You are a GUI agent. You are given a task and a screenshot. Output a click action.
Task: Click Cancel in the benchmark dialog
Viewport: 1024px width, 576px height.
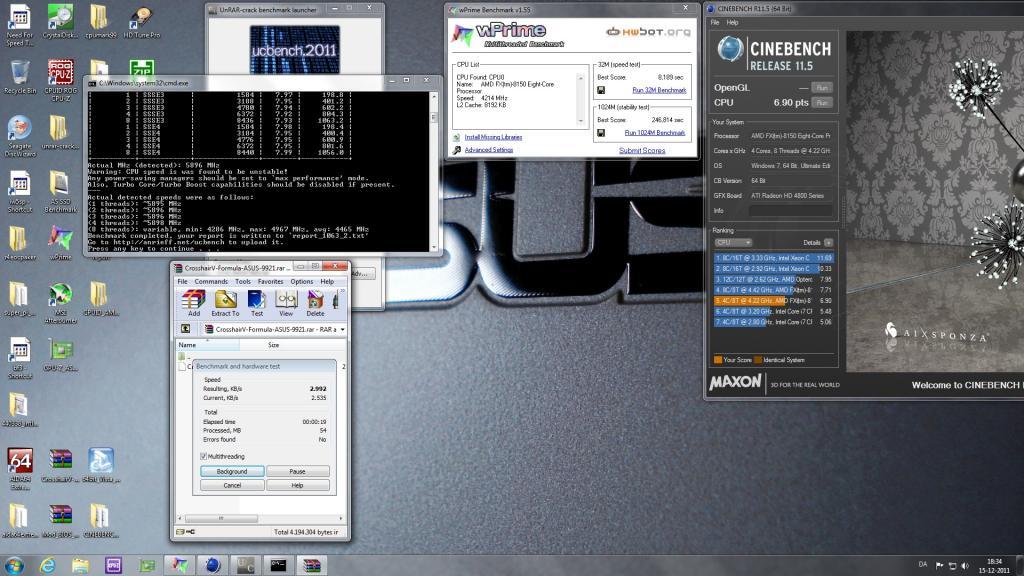(232, 485)
